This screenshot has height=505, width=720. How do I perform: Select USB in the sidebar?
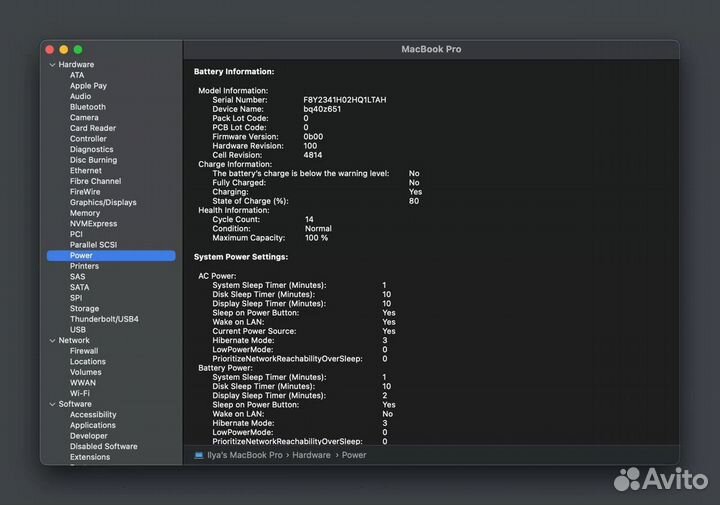78,330
